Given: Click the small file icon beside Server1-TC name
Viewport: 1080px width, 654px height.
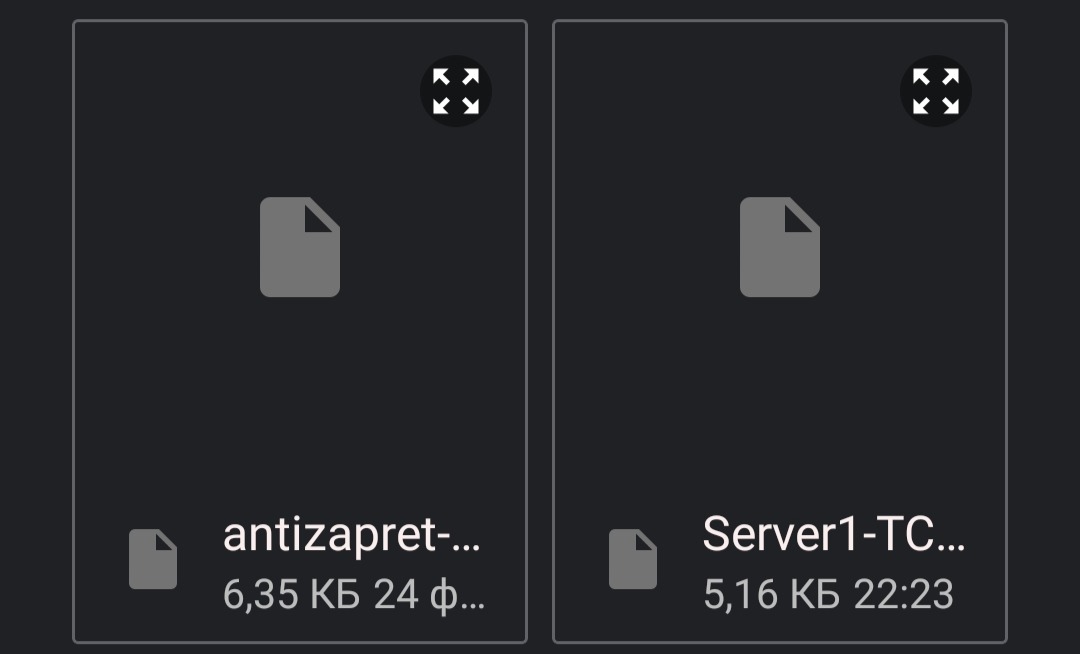Looking at the screenshot, I should pyautogui.click(x=633, y=559).
